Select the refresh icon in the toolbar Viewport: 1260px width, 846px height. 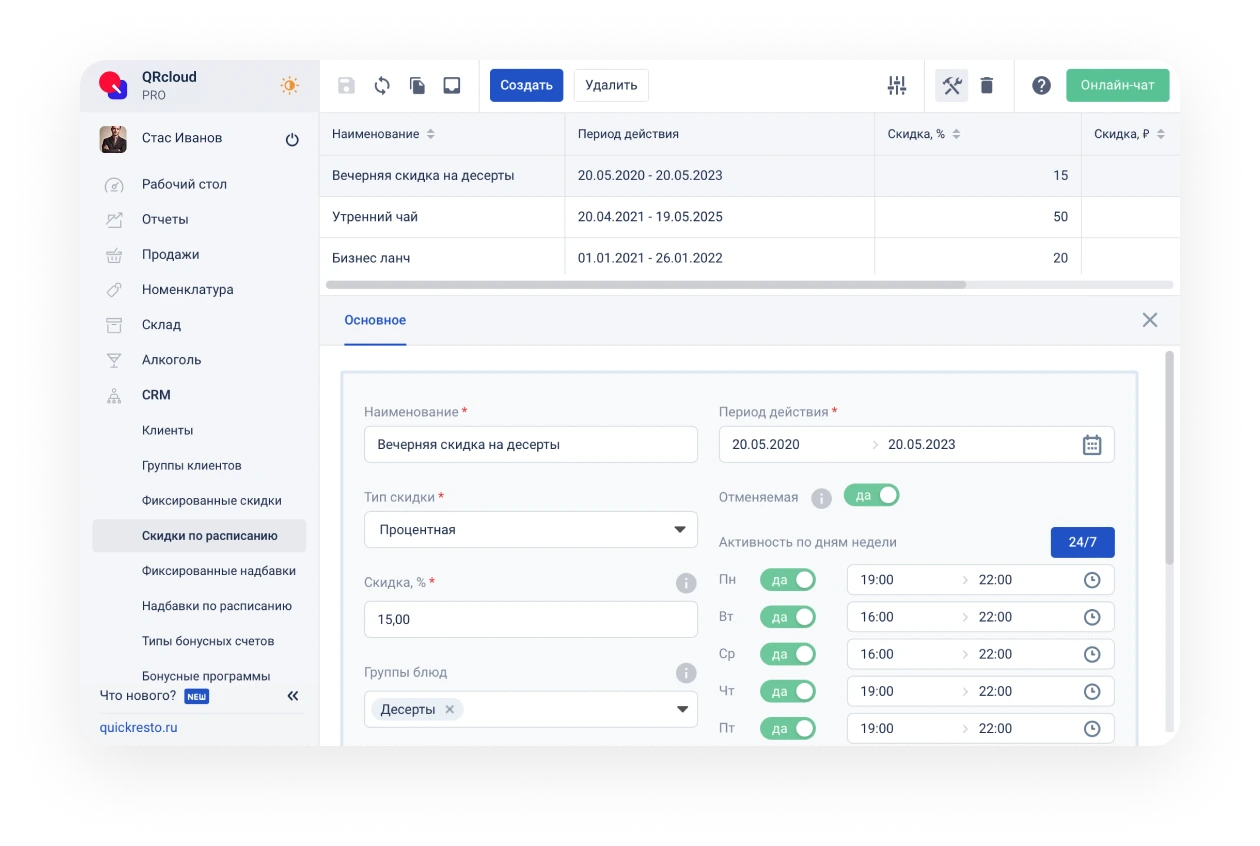pos(381,85)
